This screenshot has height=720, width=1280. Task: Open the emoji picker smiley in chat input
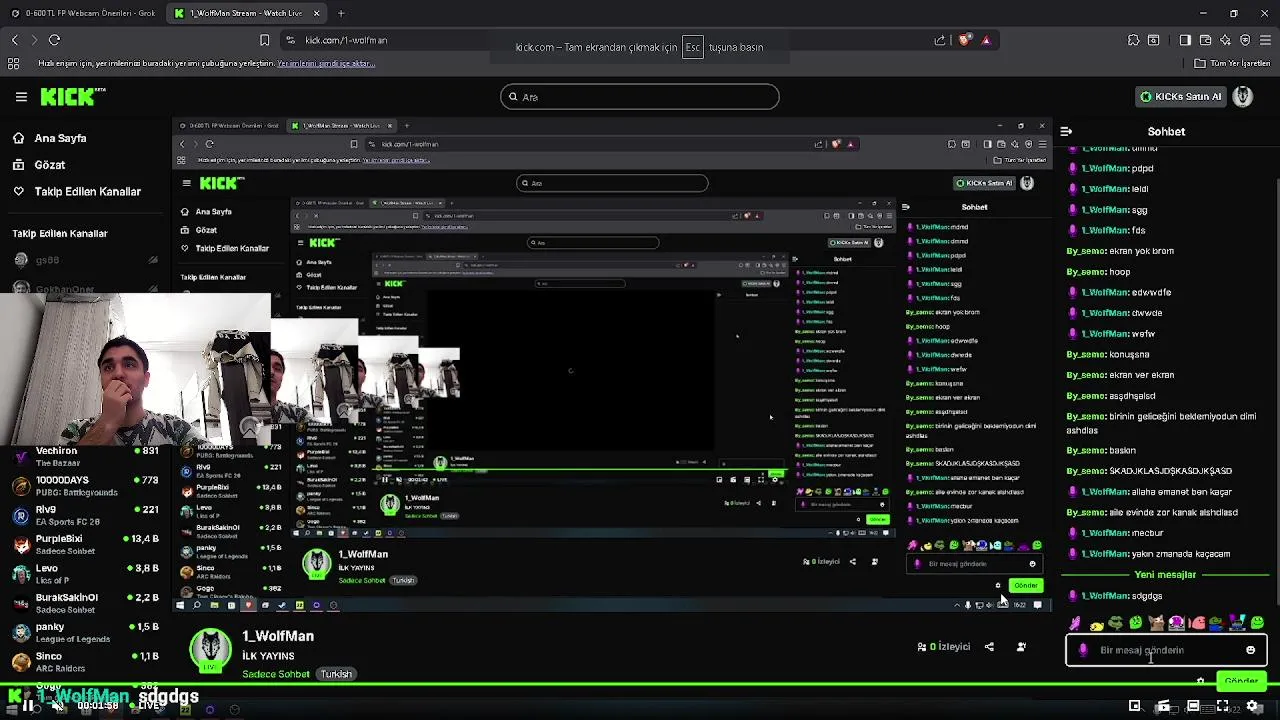[x=1250, y=650]
